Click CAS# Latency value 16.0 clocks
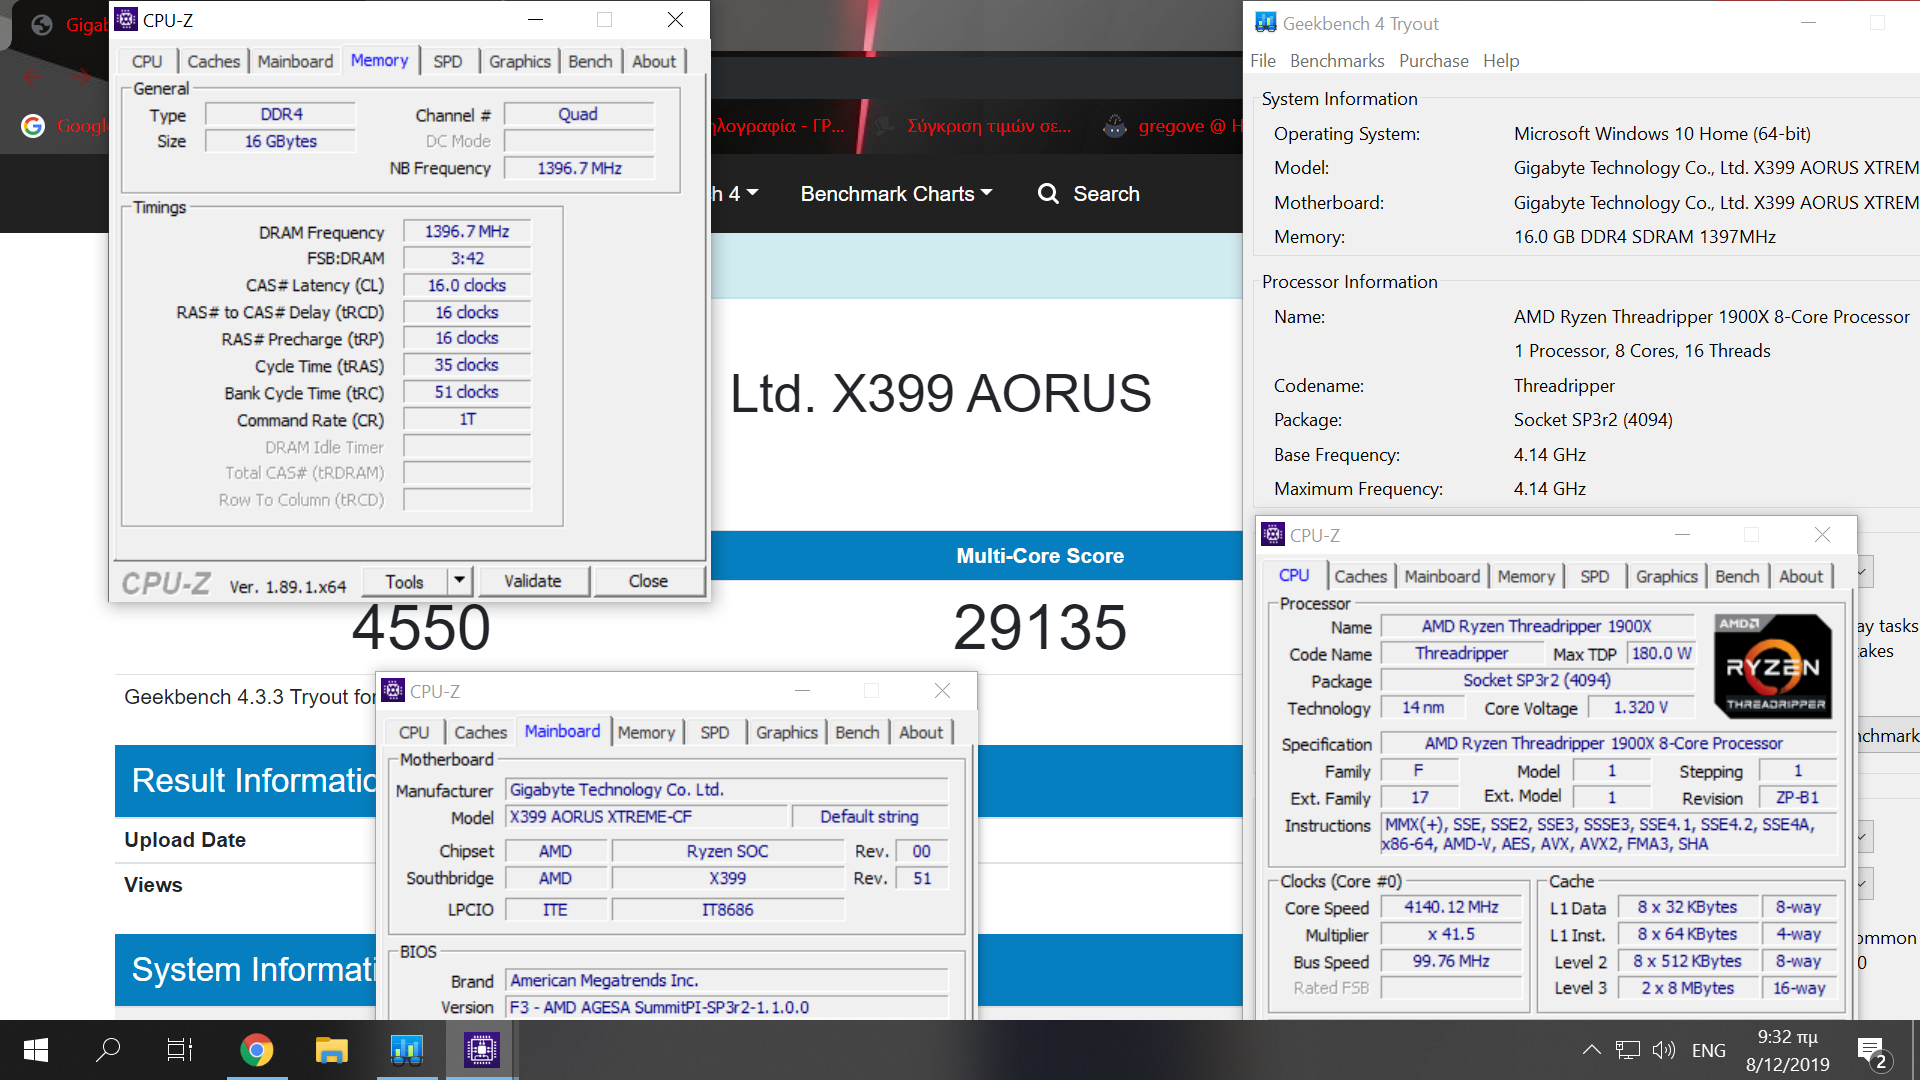The image size is (1920, 1080). [x=467, y=285]
